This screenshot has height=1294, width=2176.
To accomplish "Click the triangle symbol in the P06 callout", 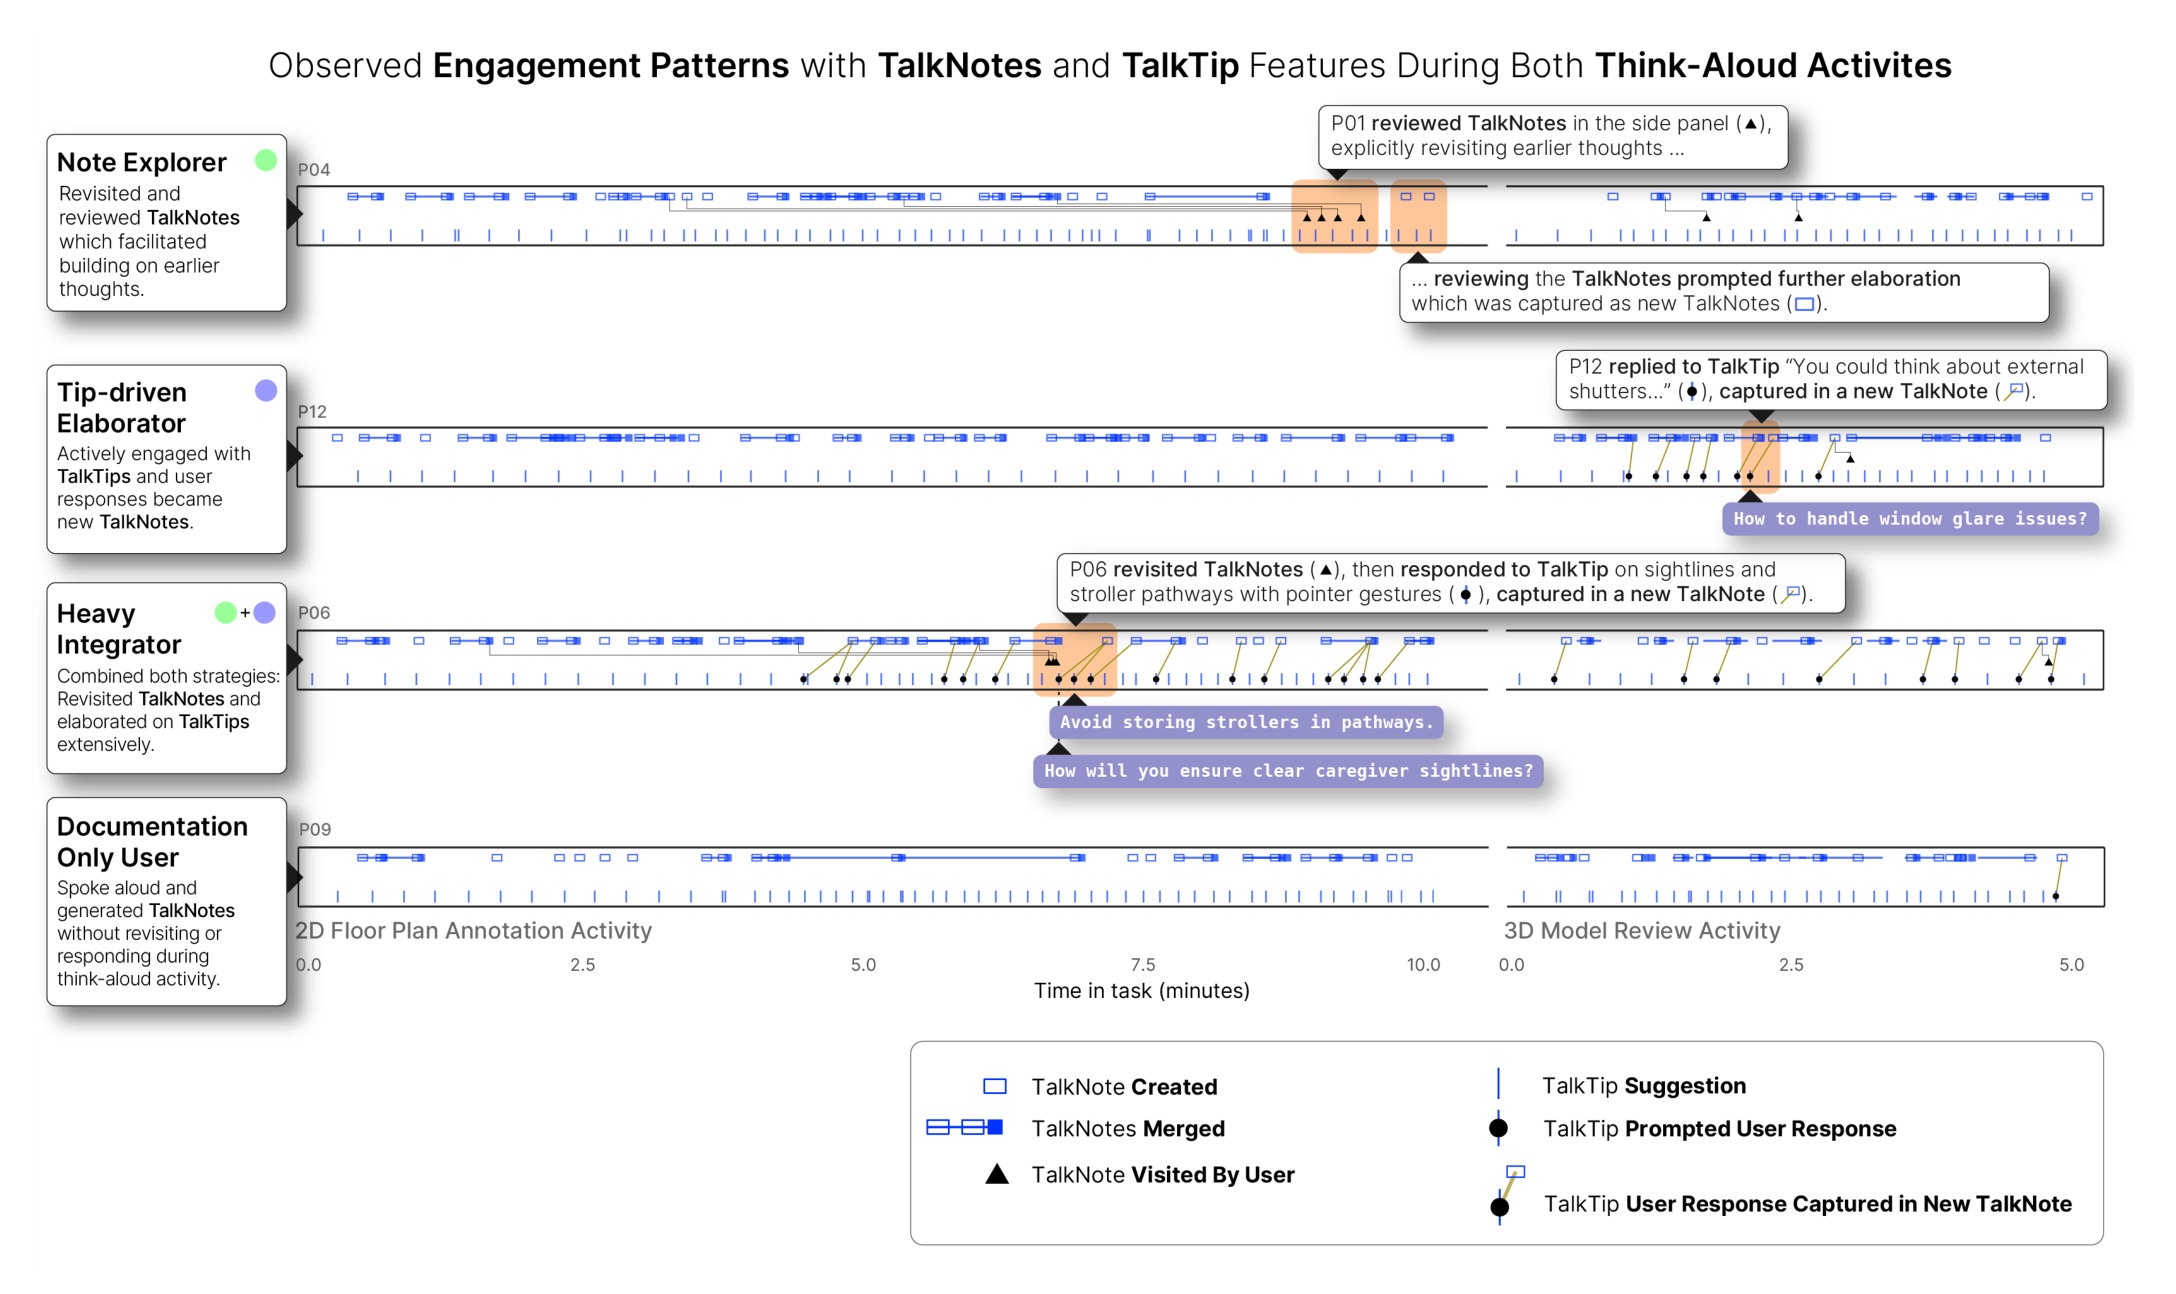I will tap(1325, 570).
